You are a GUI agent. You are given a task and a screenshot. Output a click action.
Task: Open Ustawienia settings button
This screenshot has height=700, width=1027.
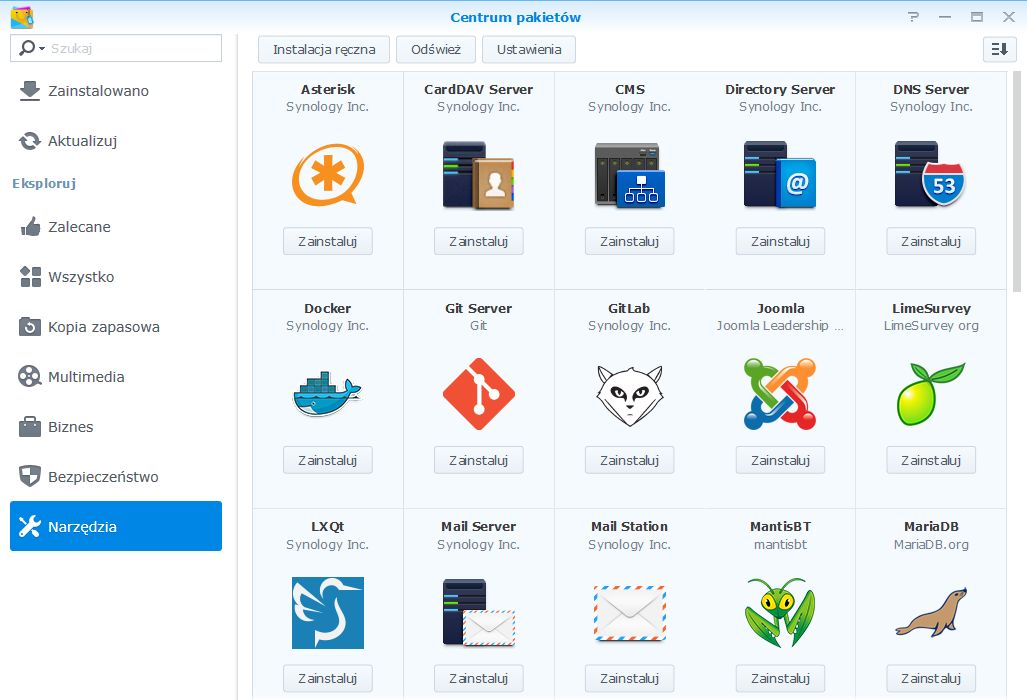[529, 49]
